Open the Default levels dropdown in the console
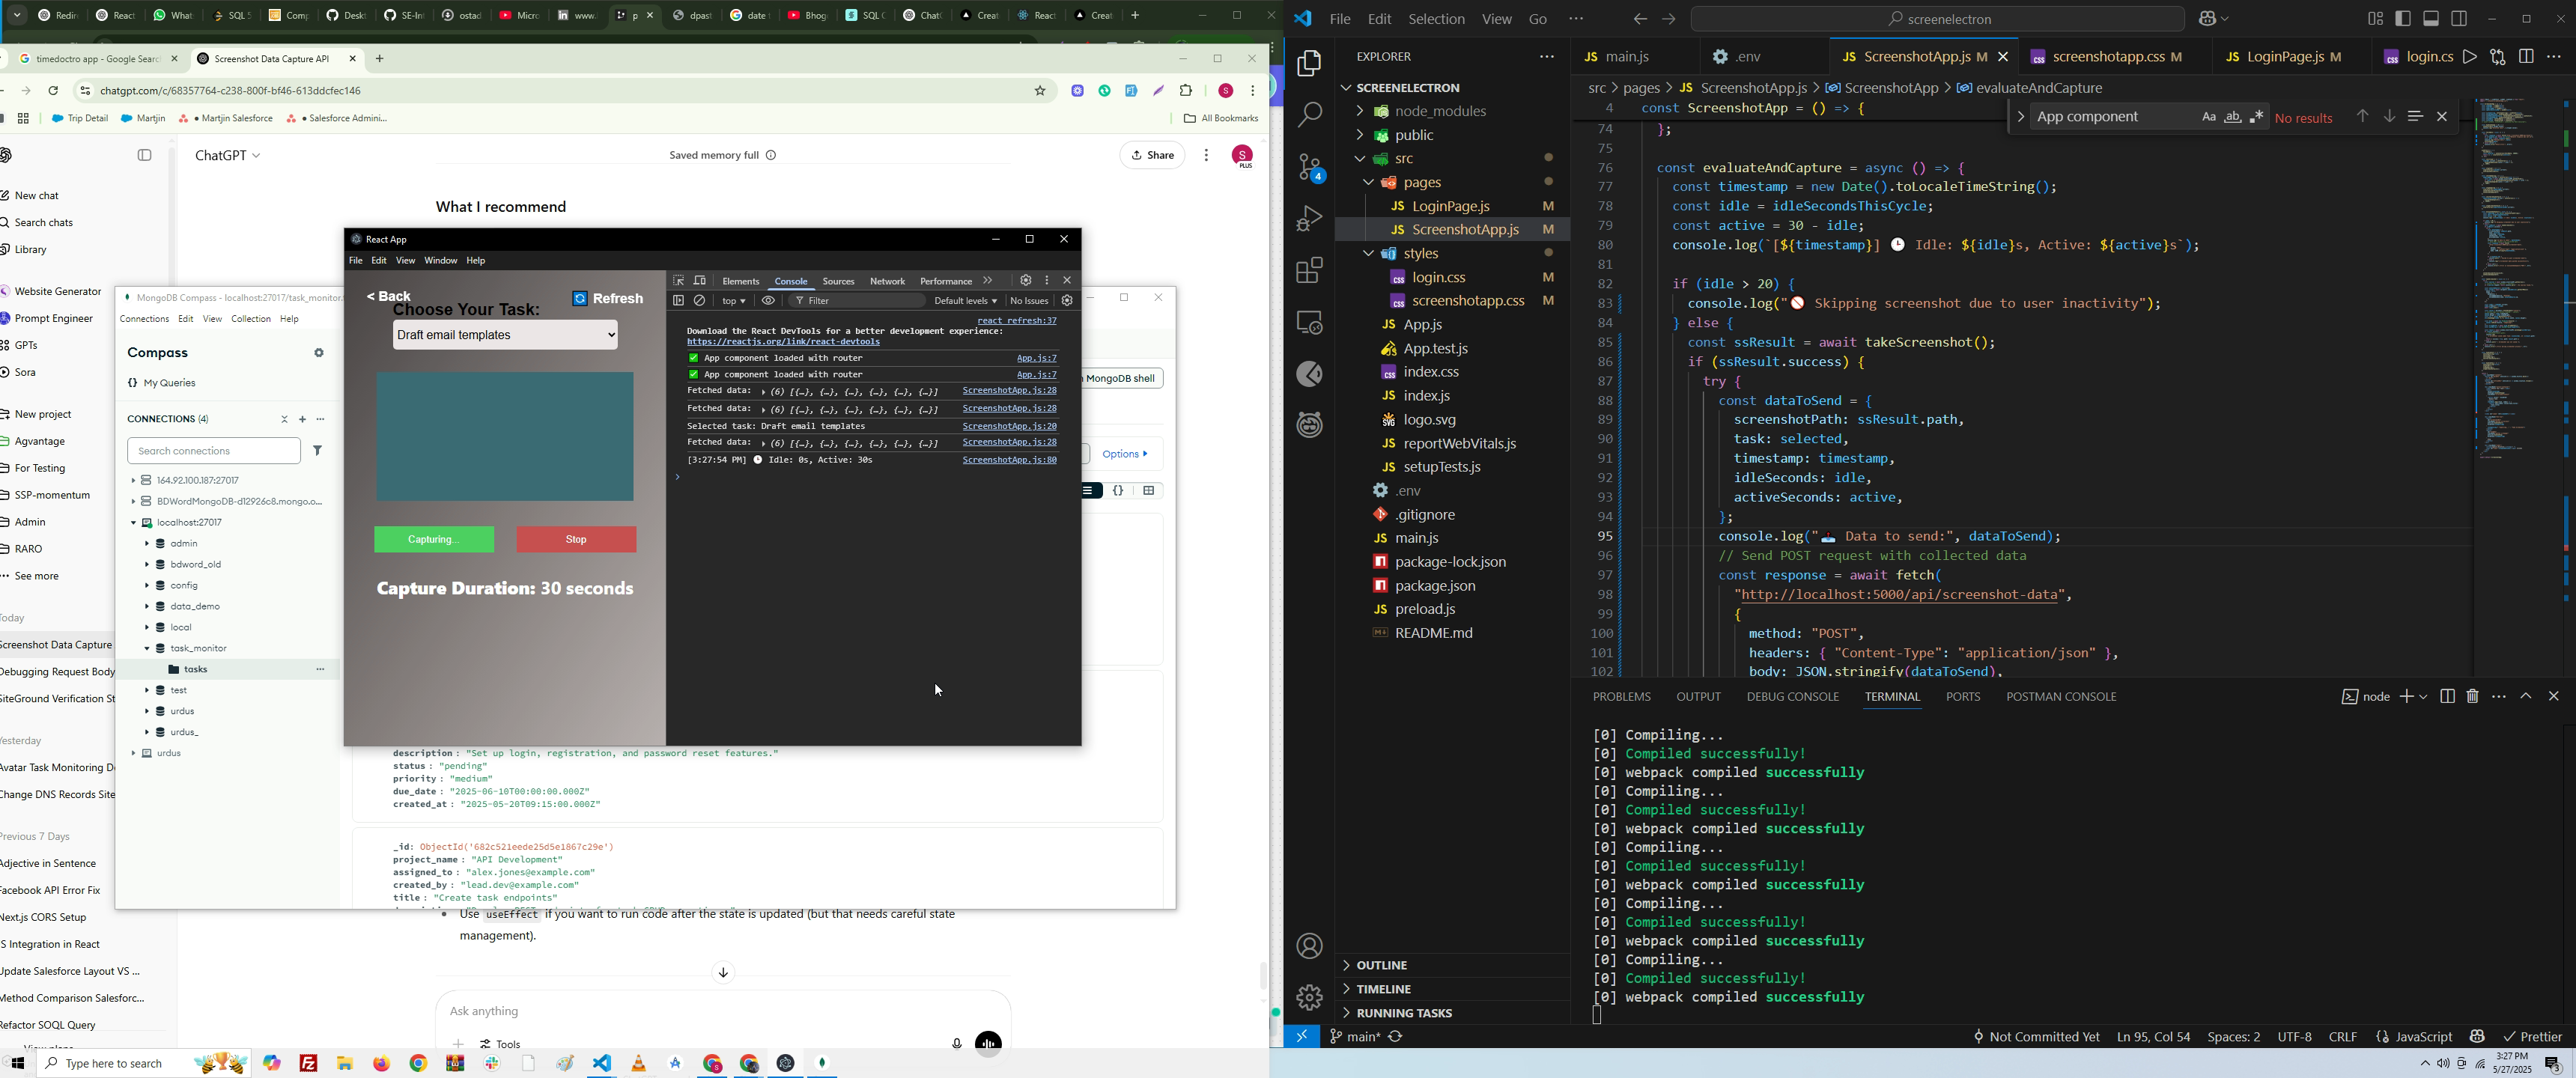Image resolution: width=2576 pixels, height=1078 pixels. coord(965,301)
